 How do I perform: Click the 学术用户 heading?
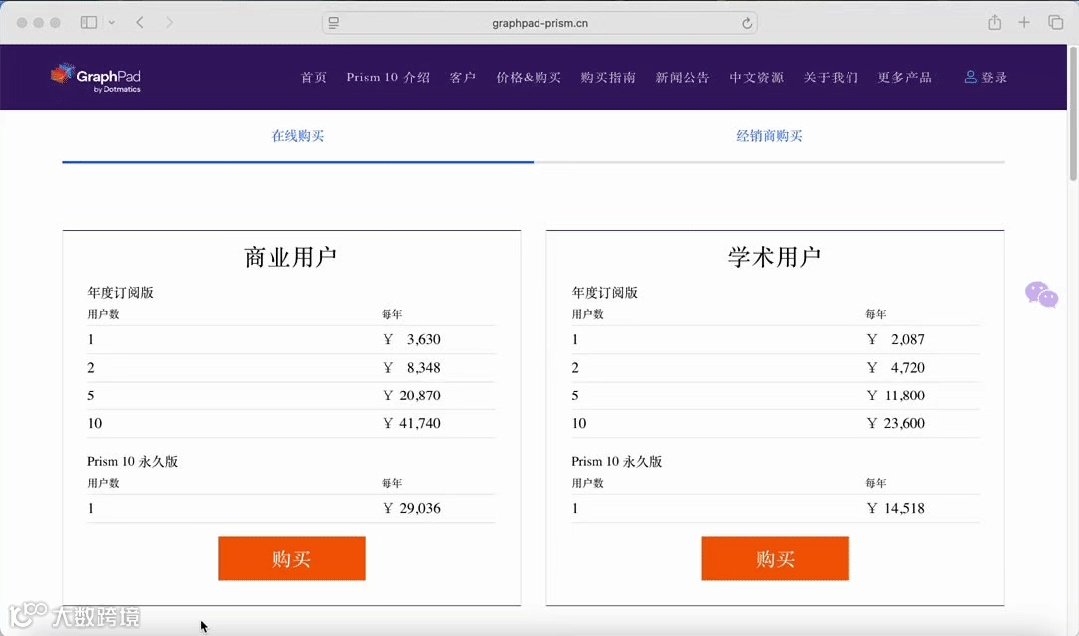(774, 257)
